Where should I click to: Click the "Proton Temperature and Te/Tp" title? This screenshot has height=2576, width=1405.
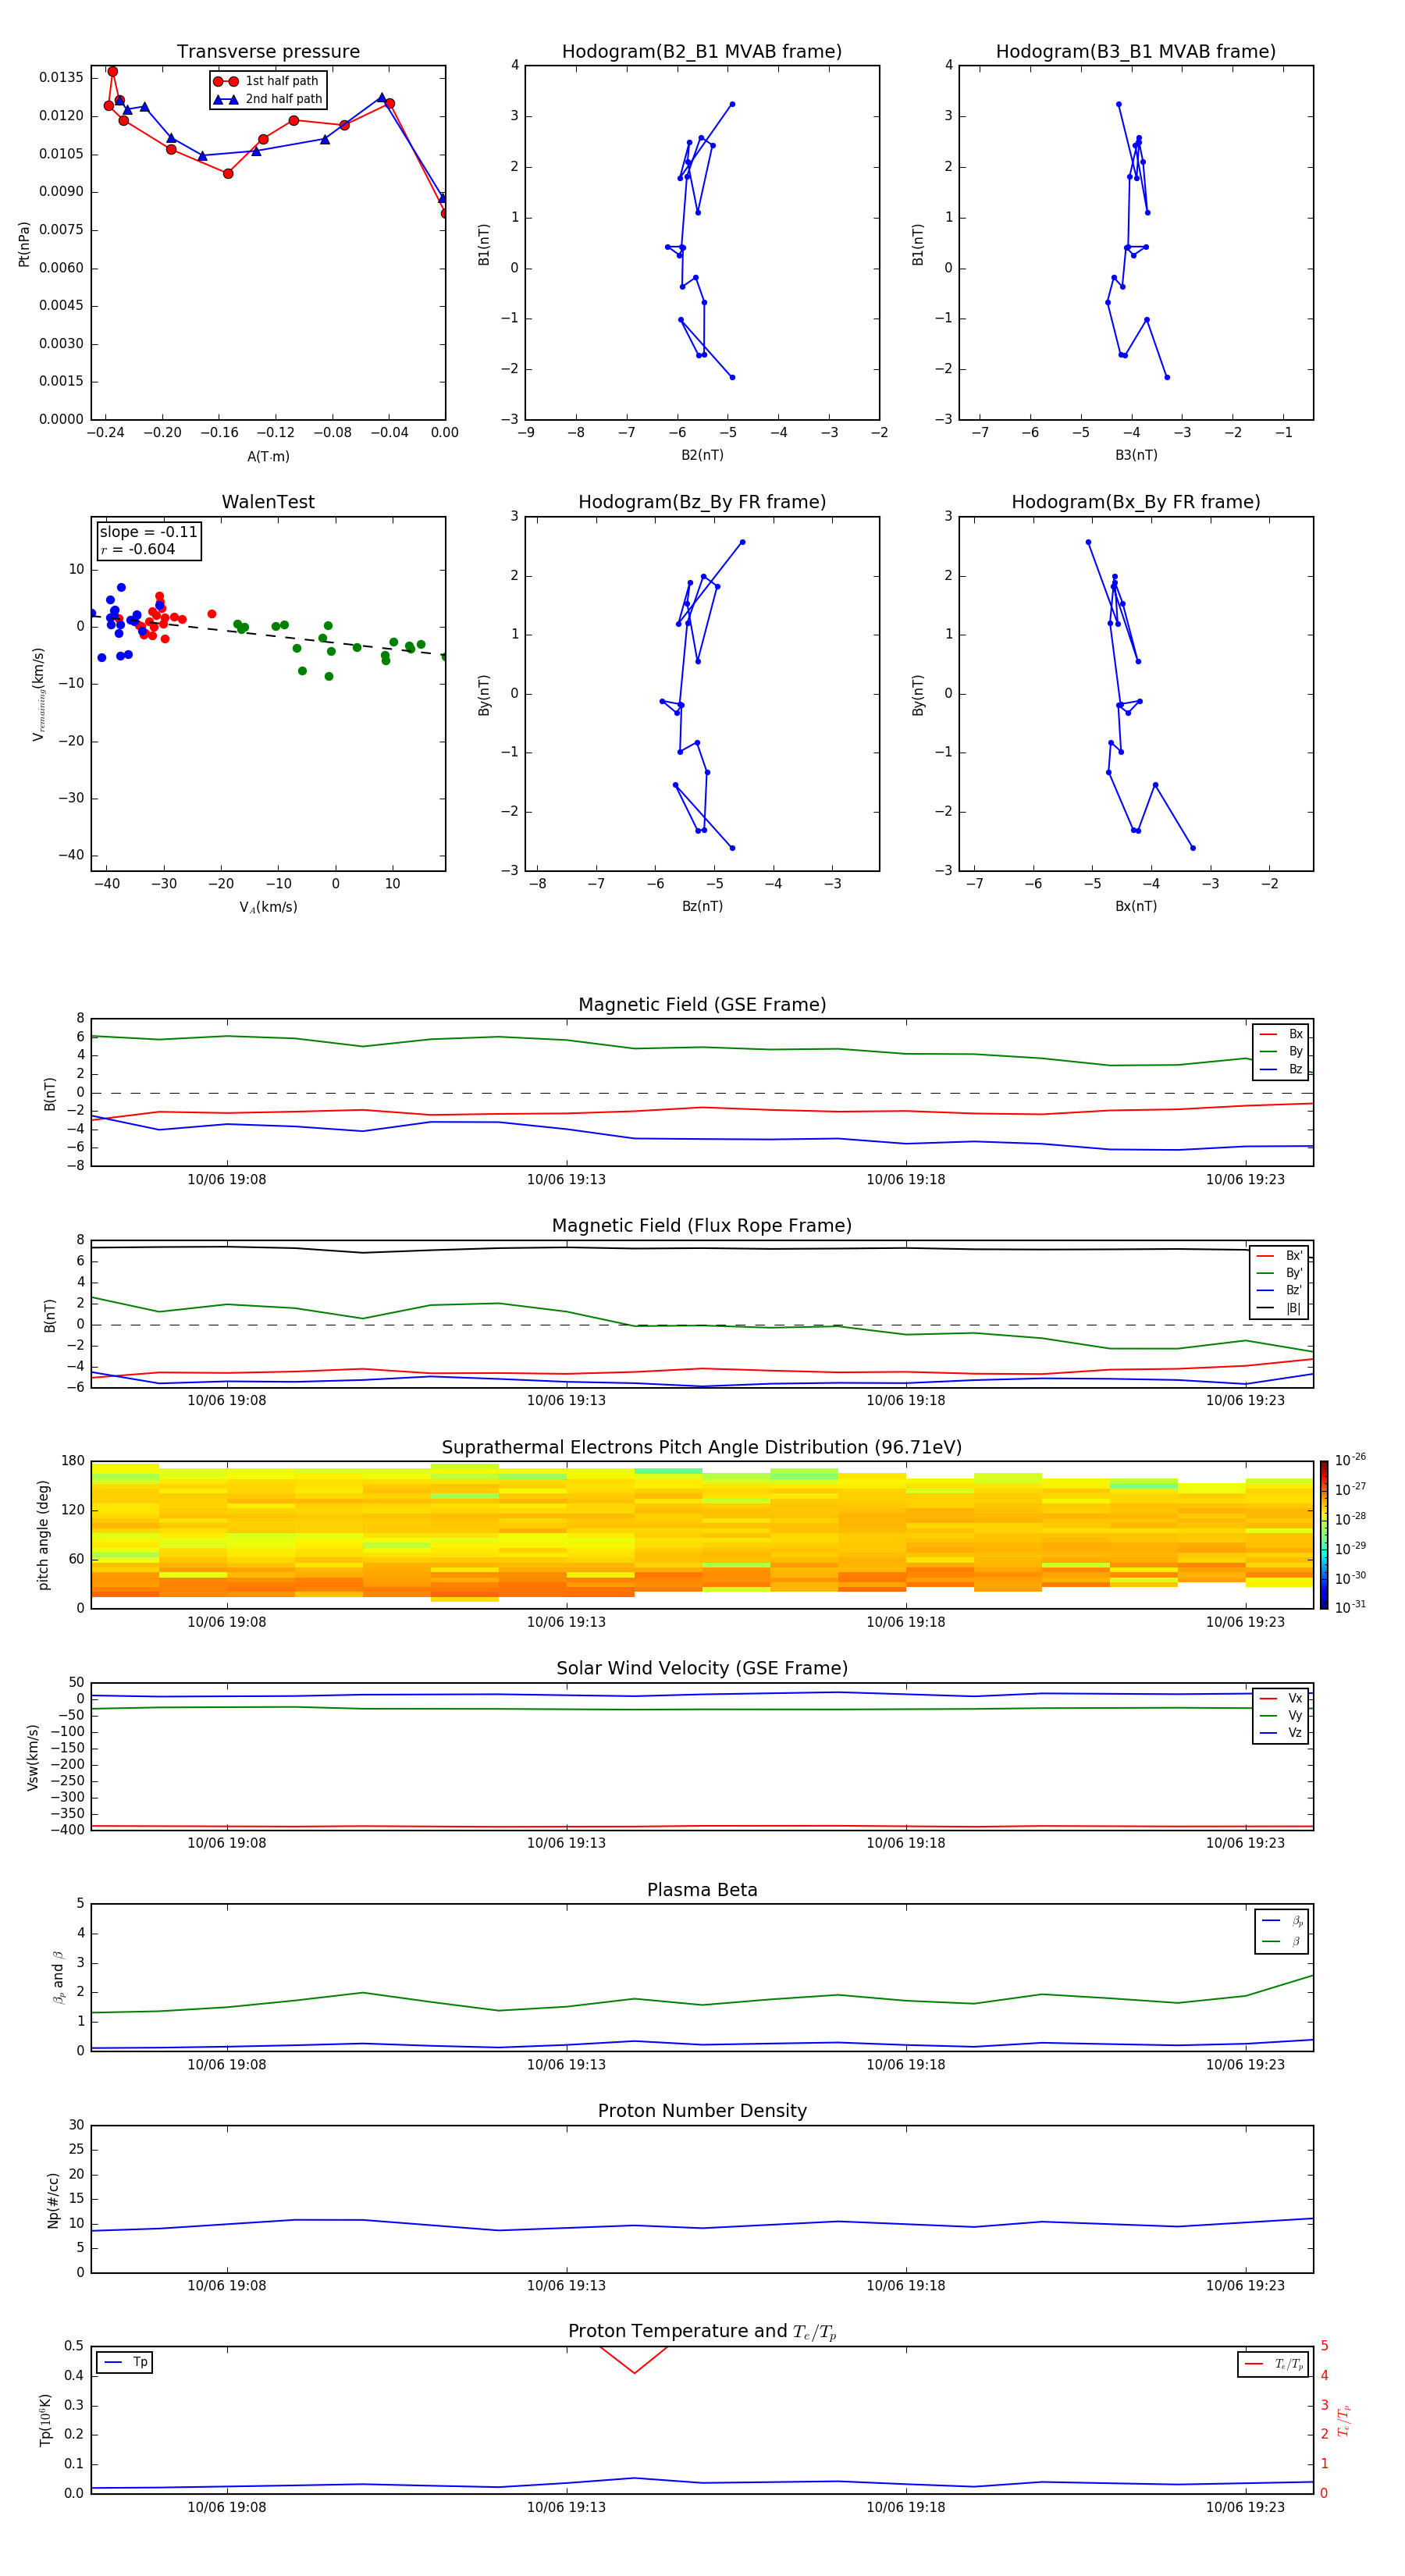702,2332
